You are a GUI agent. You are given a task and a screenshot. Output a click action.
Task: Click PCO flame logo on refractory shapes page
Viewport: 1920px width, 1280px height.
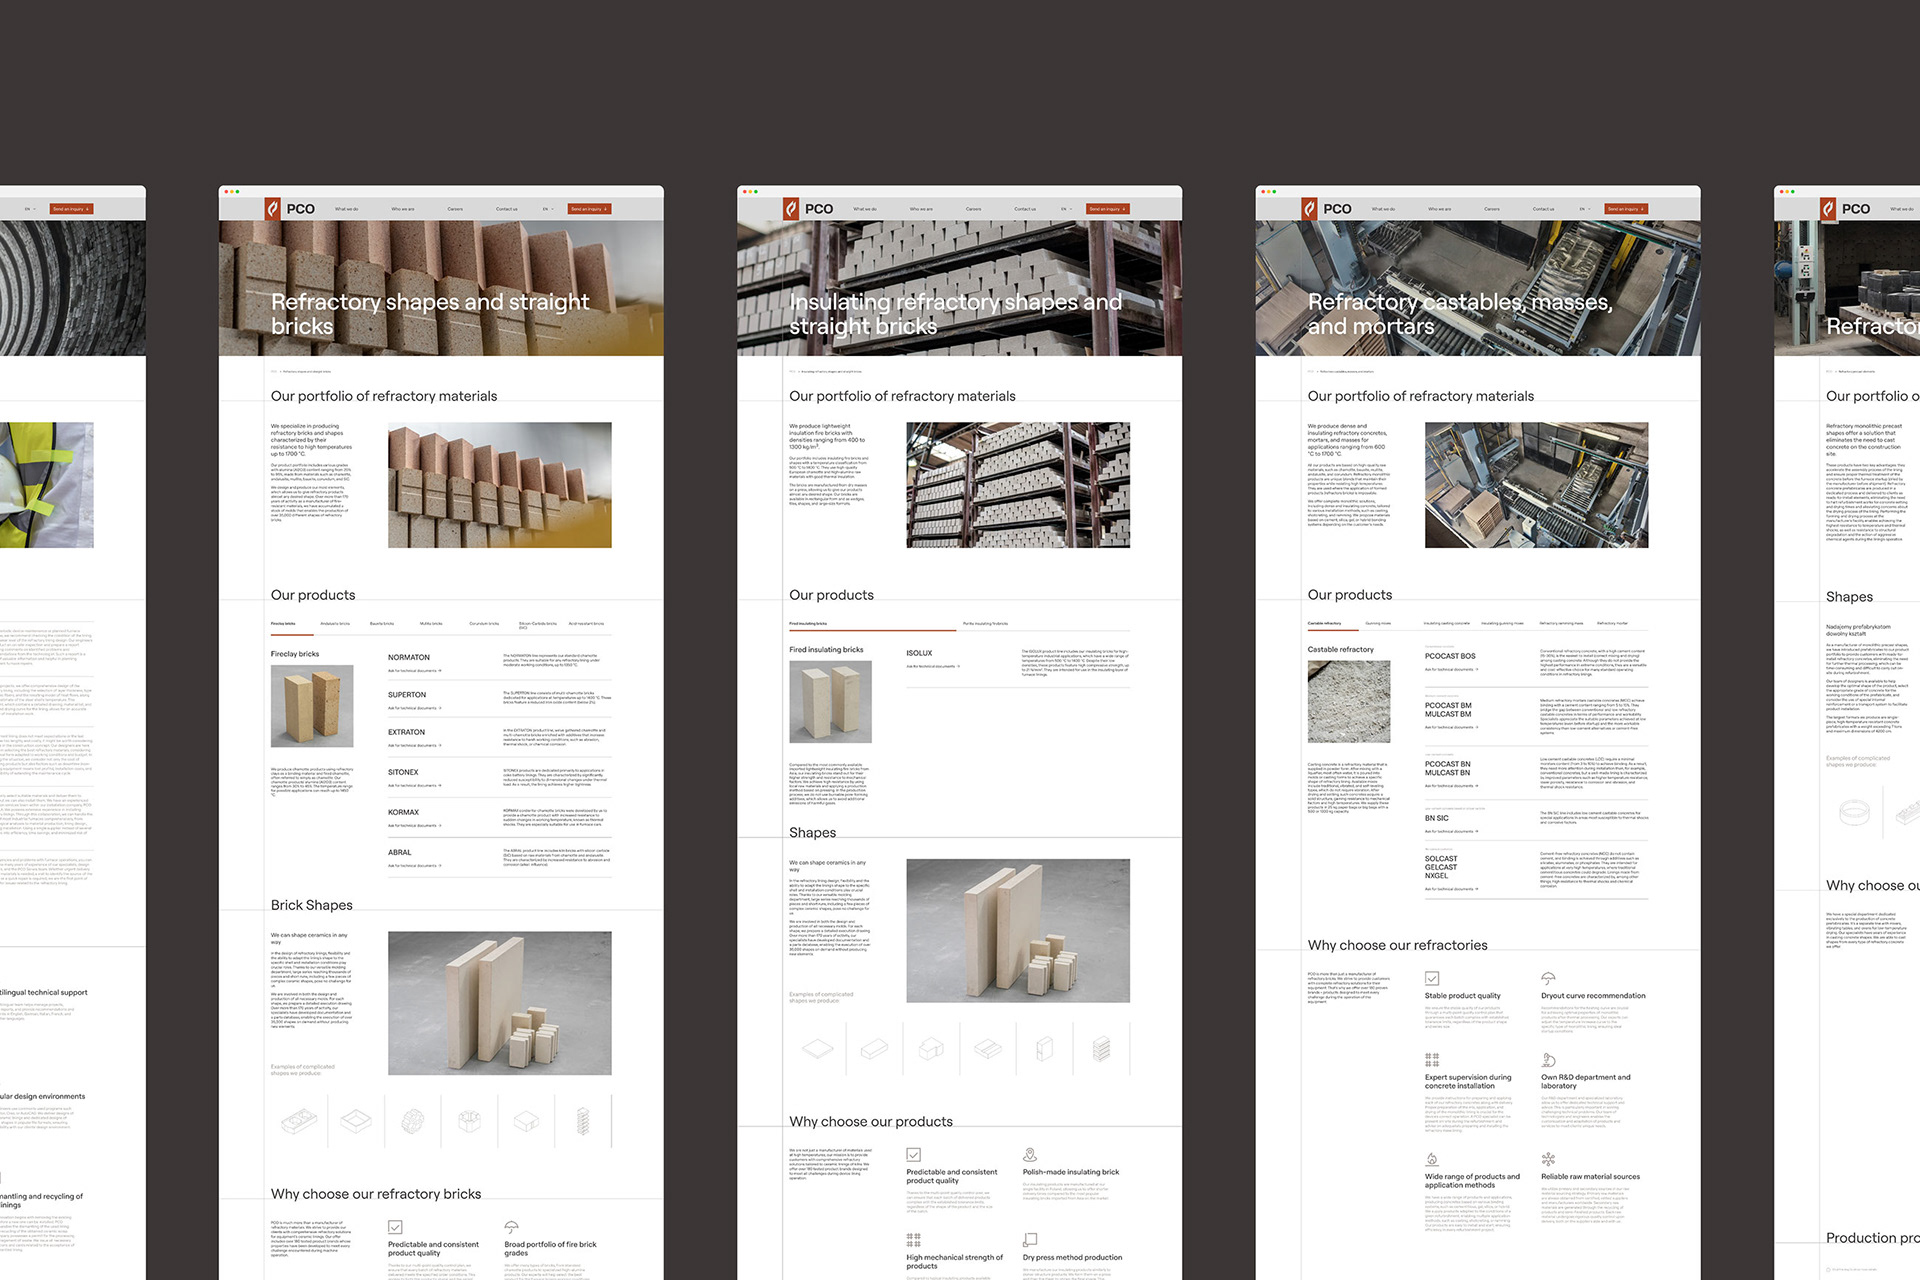point(272,208)
